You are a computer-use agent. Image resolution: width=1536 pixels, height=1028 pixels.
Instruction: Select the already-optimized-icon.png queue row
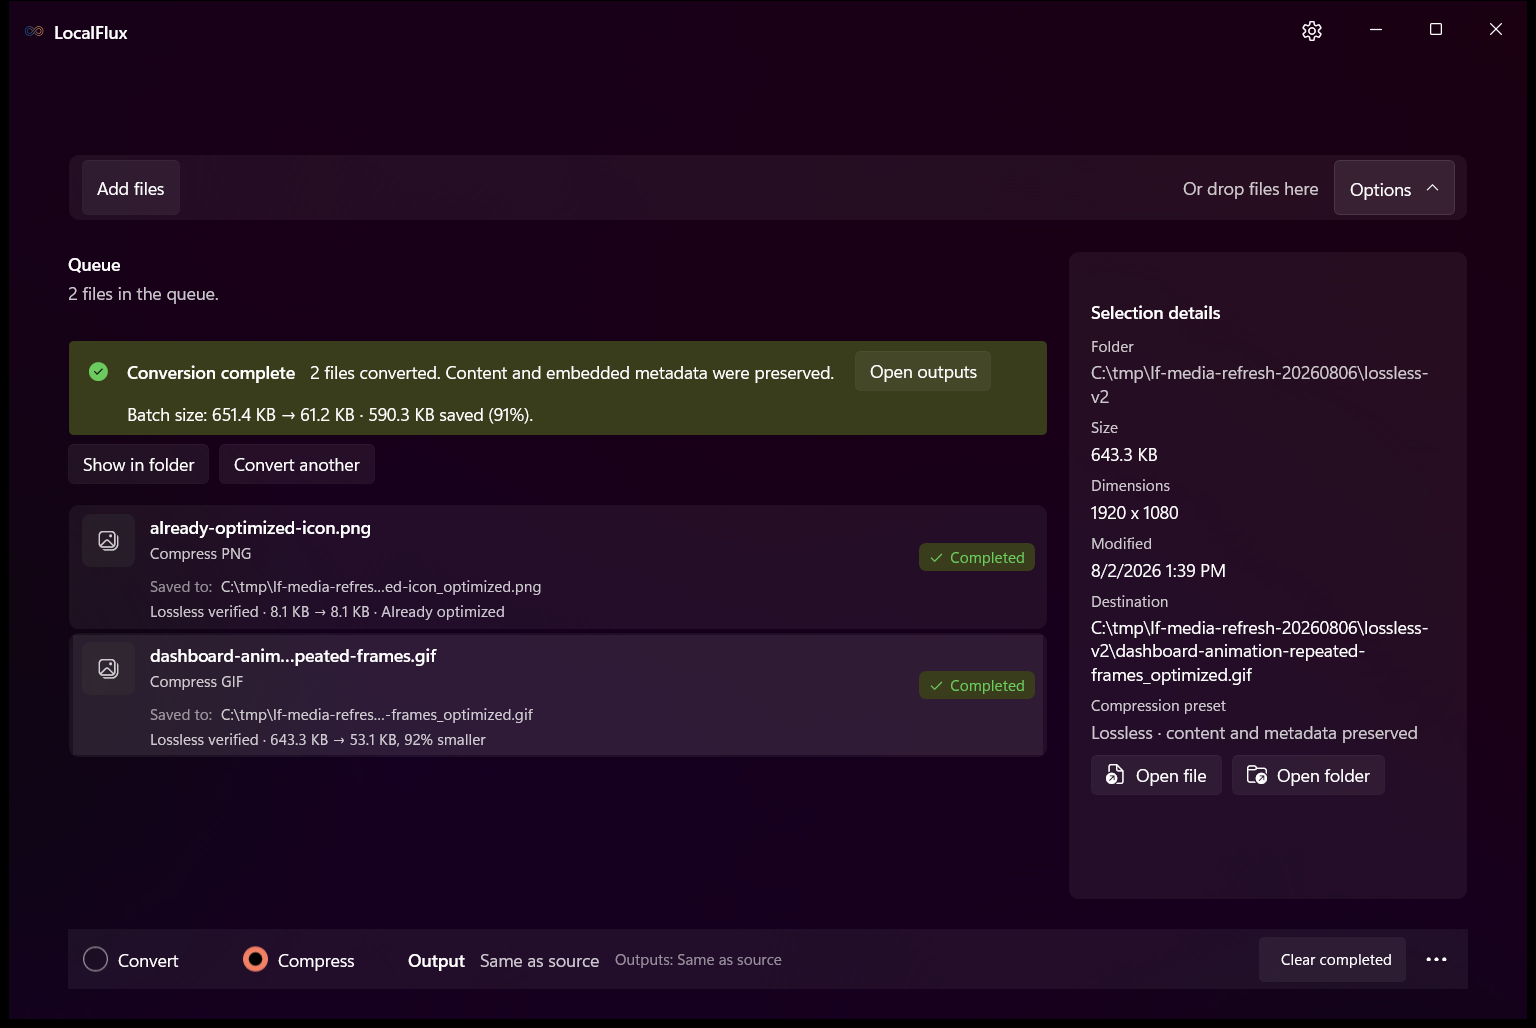pos(558,568)
